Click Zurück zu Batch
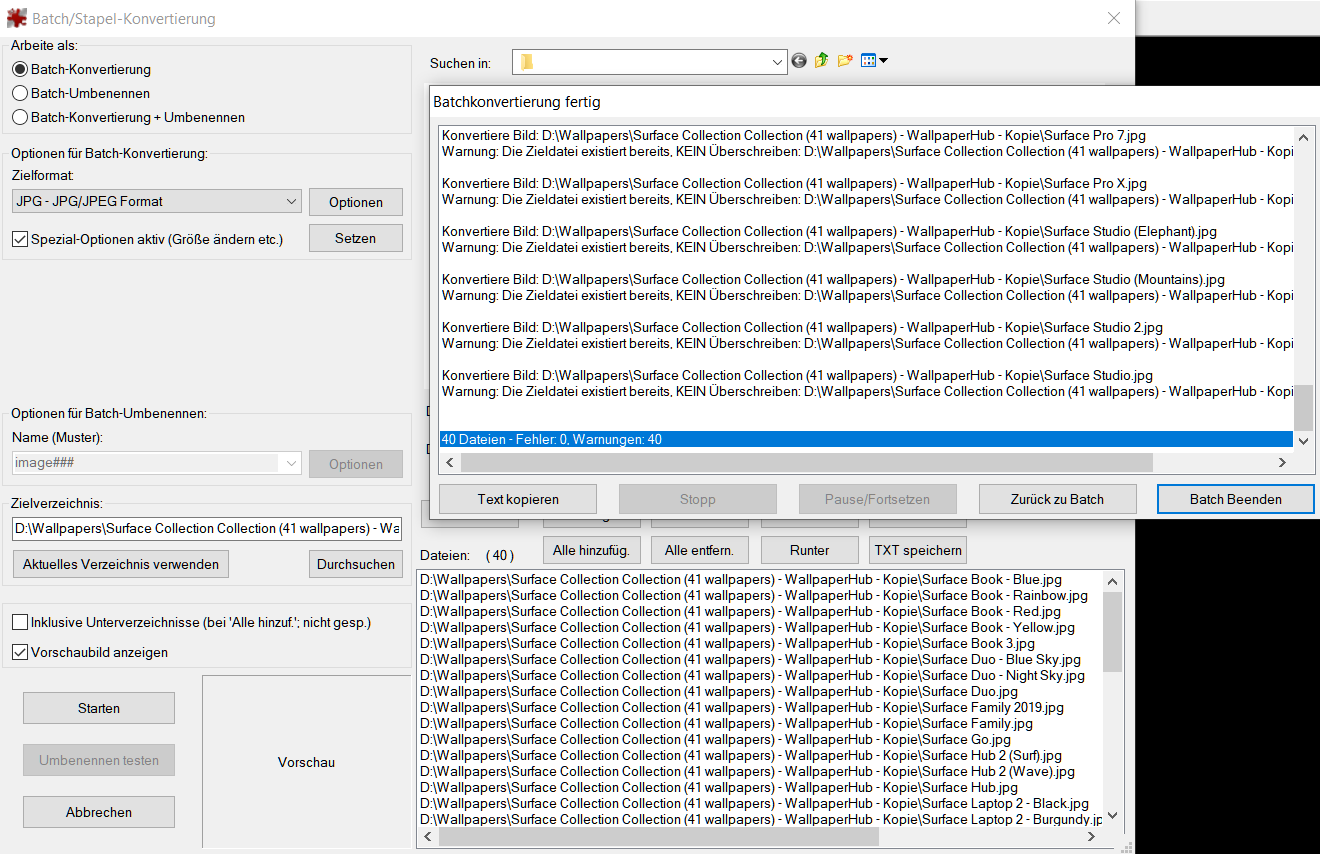Viewport: 1320px width, 854px height. [x=1058, y=499]
